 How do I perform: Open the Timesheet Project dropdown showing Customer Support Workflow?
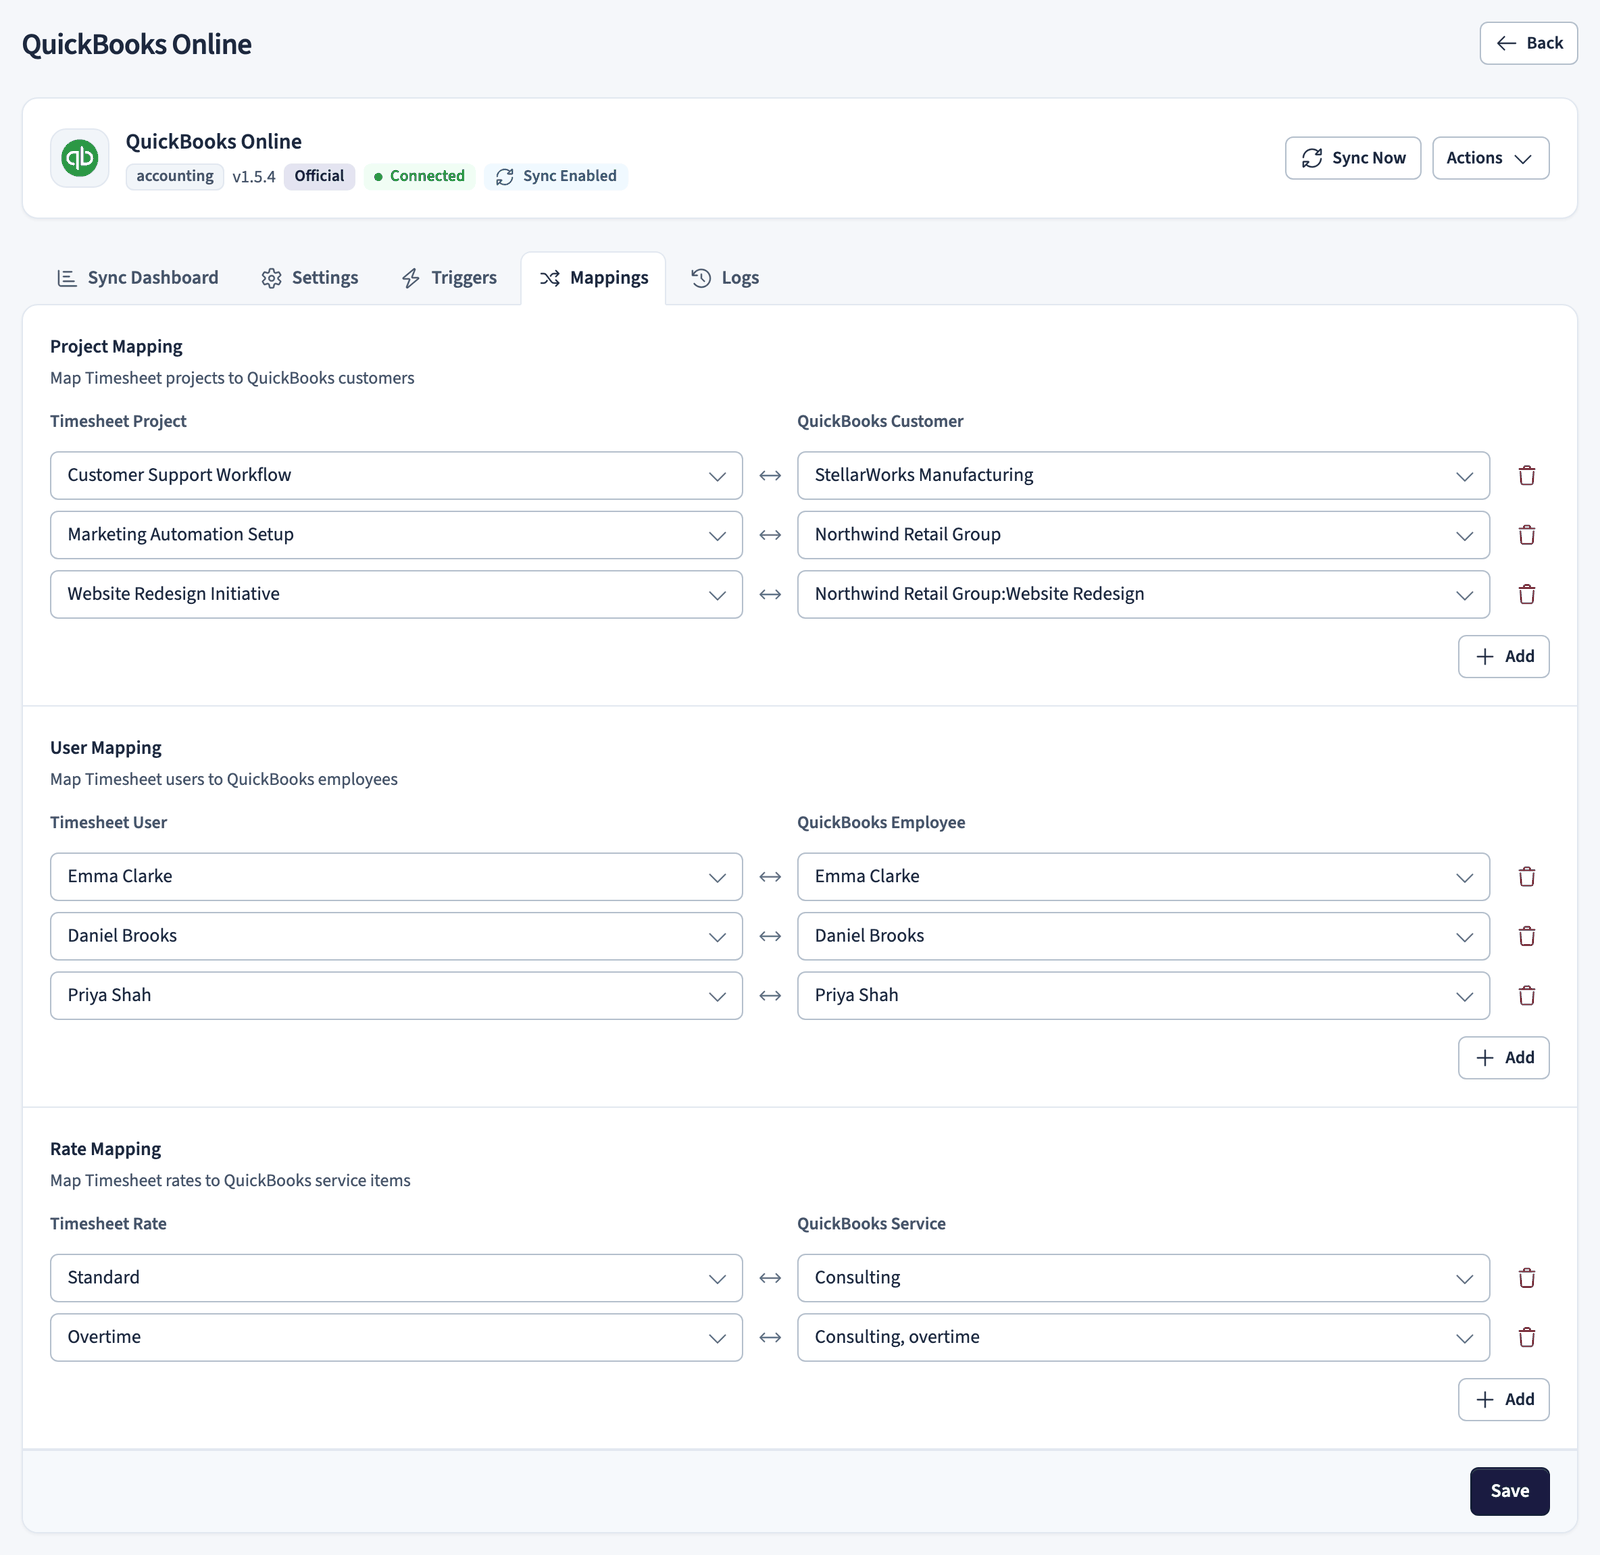click(396, 476)
